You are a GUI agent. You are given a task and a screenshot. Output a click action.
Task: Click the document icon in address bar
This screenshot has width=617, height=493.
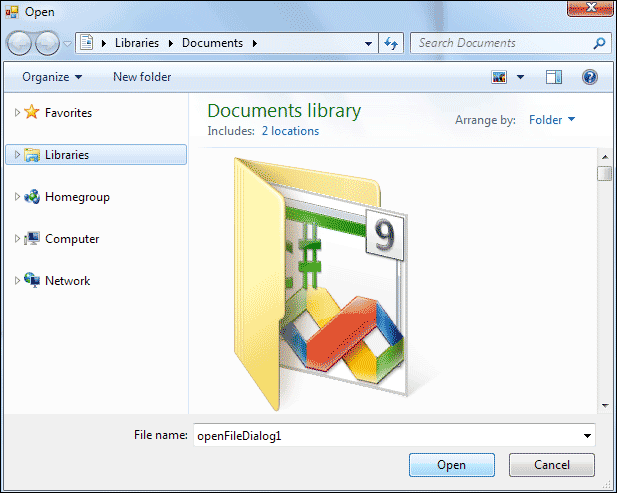(x=87, y=42)
